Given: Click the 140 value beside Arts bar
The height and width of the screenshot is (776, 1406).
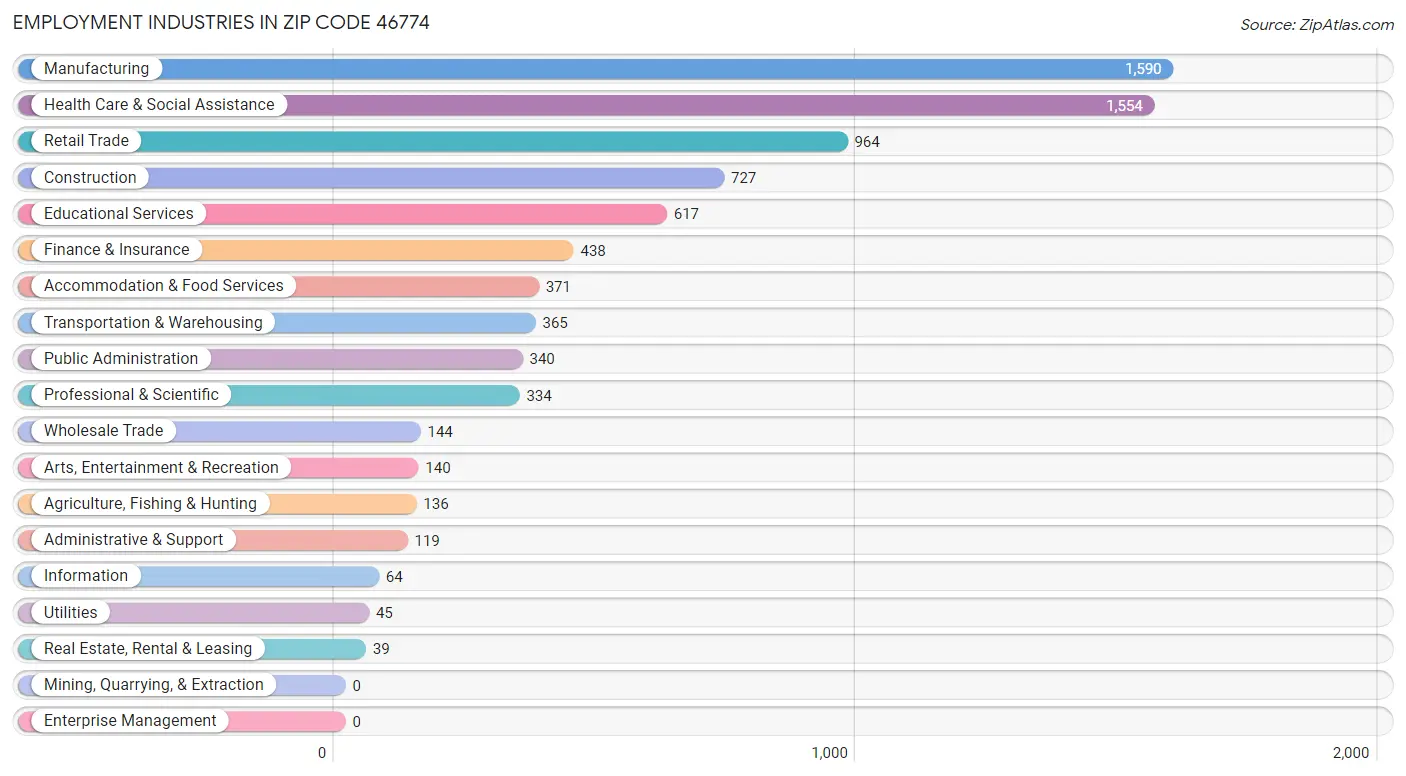Looking at the screenshot, I should point(438,468).
